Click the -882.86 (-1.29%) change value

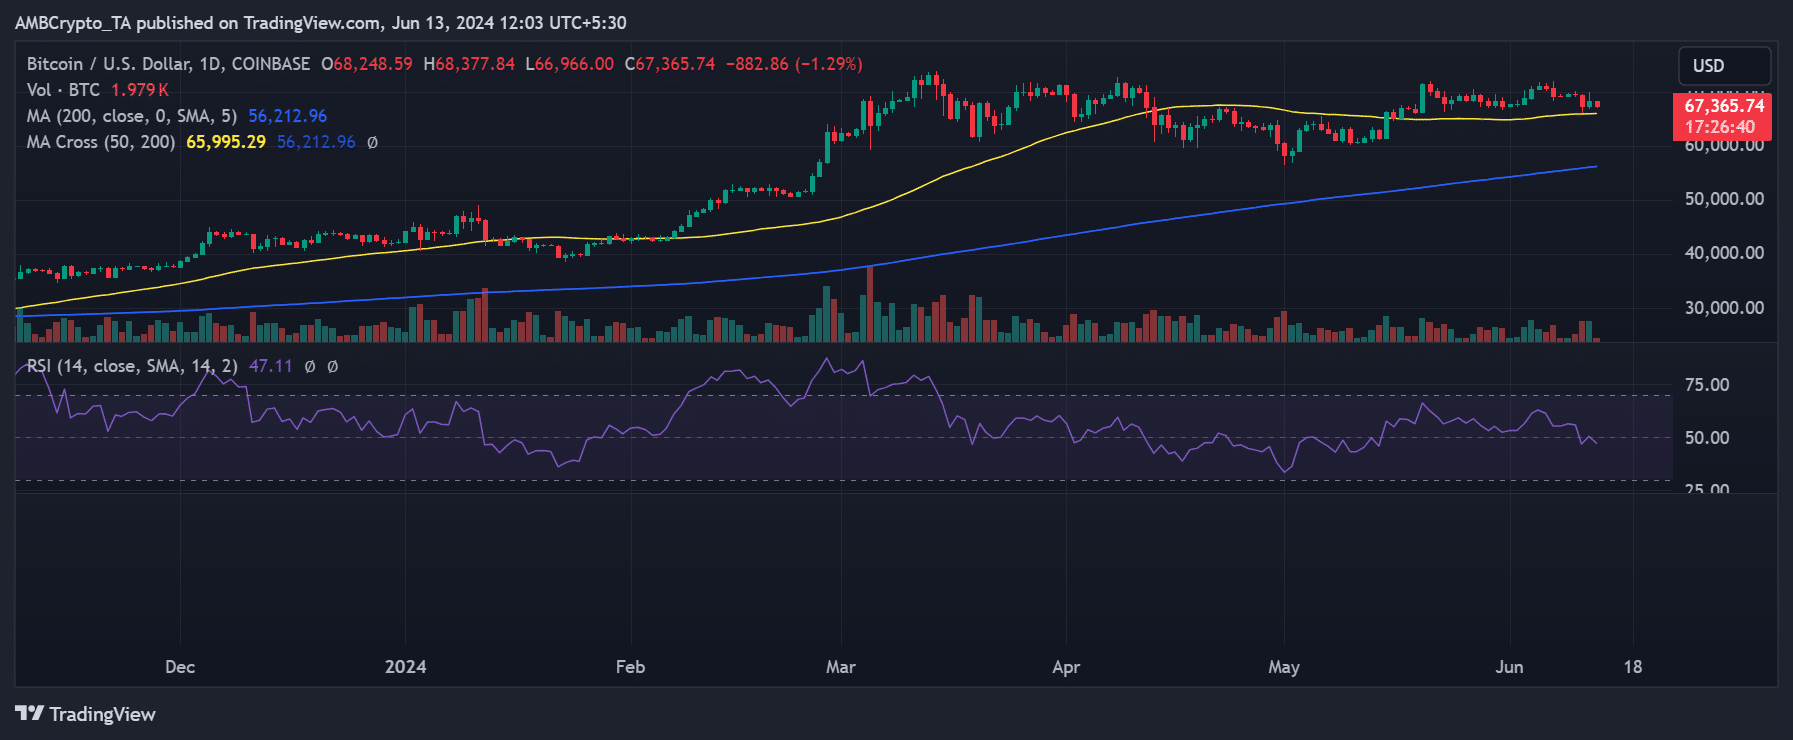(x=794, y=64)
